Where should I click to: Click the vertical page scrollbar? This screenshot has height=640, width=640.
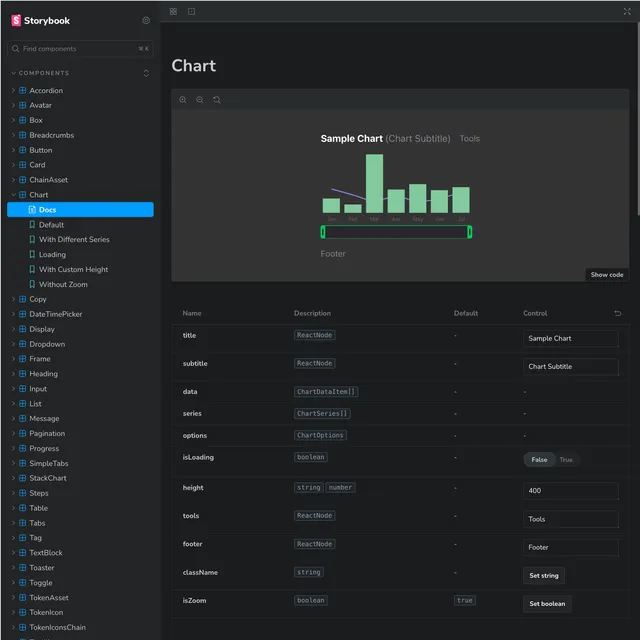click(x=638, y=118)
